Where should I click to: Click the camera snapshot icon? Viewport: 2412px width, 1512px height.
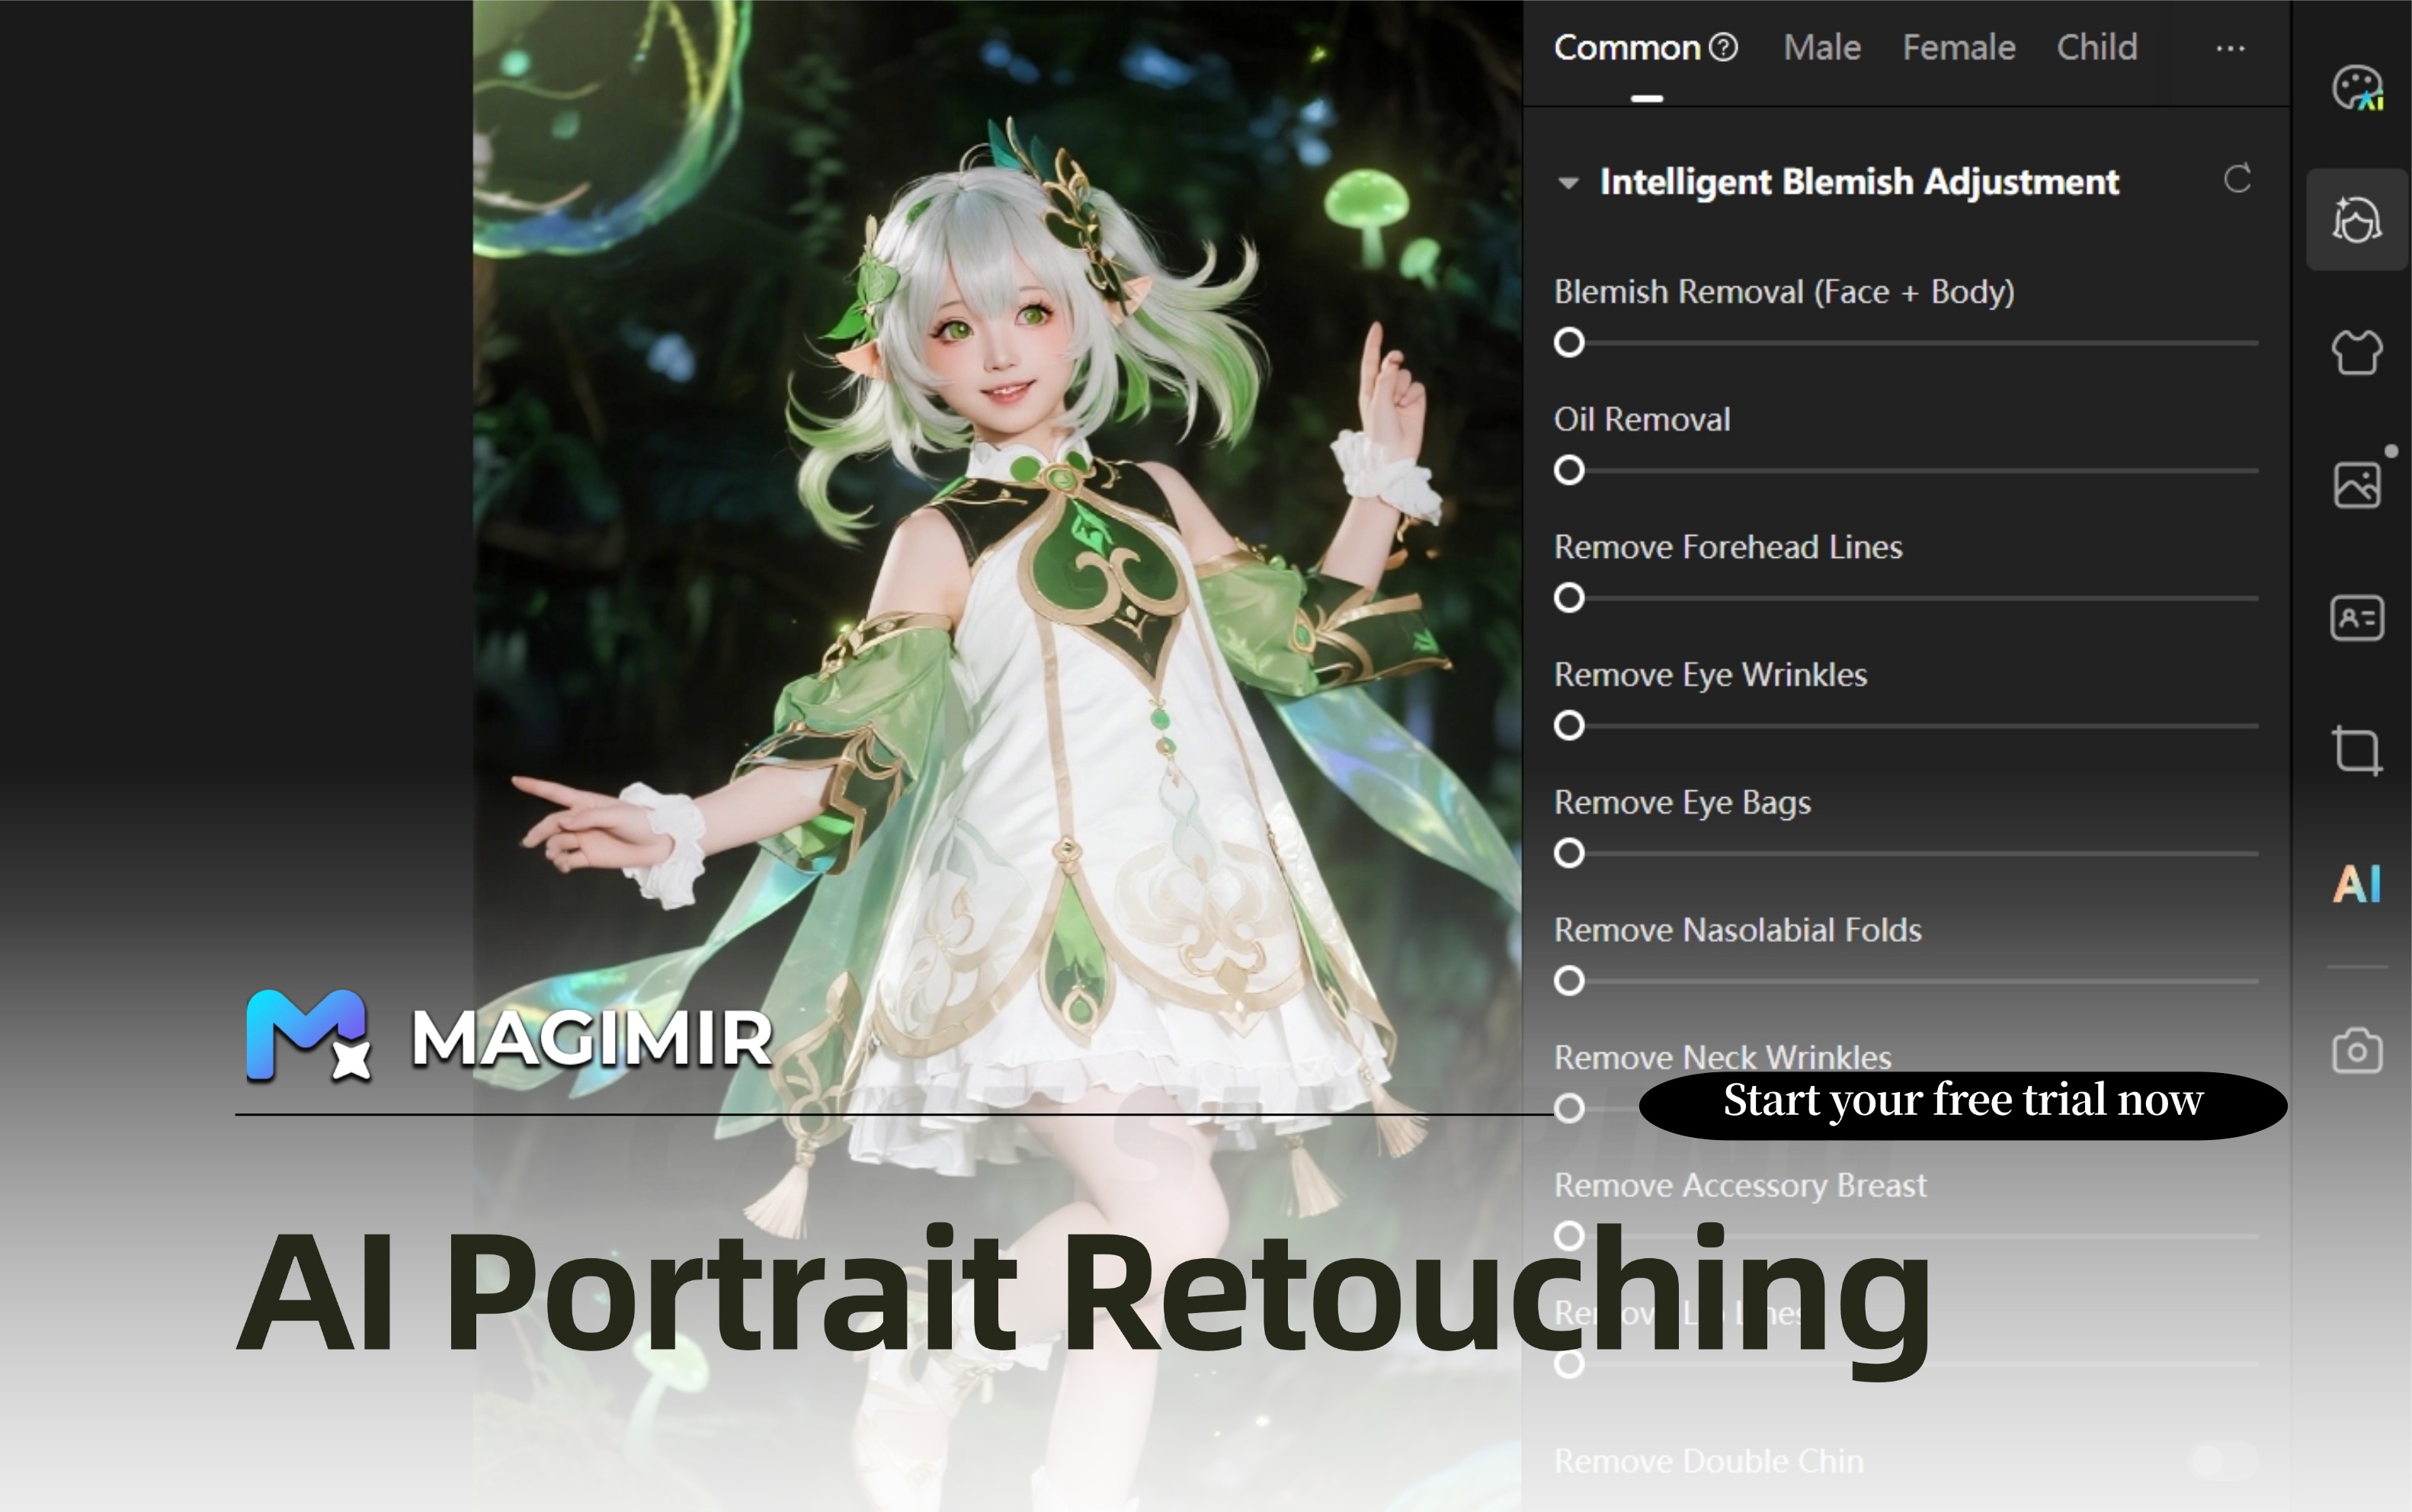coord(2357,1051)
